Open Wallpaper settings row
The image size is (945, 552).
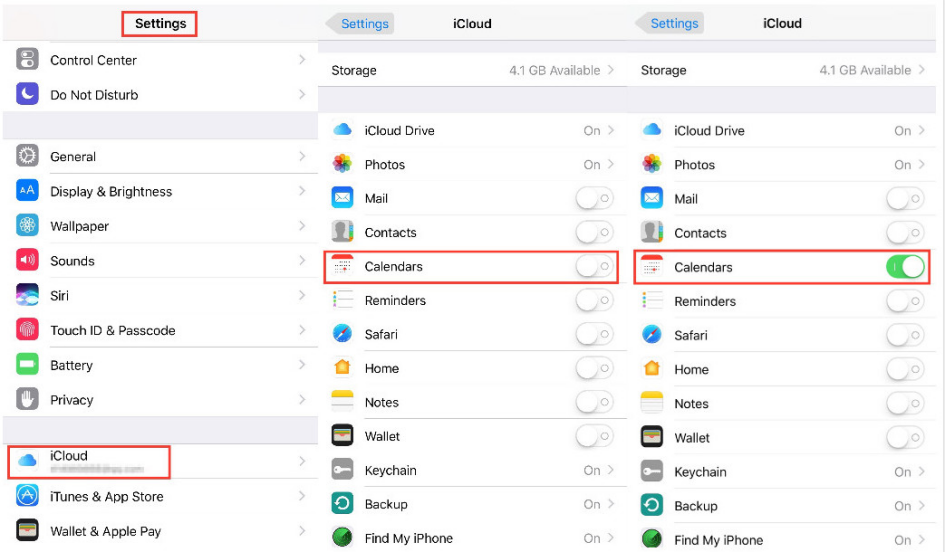click(x=160, y=225)
